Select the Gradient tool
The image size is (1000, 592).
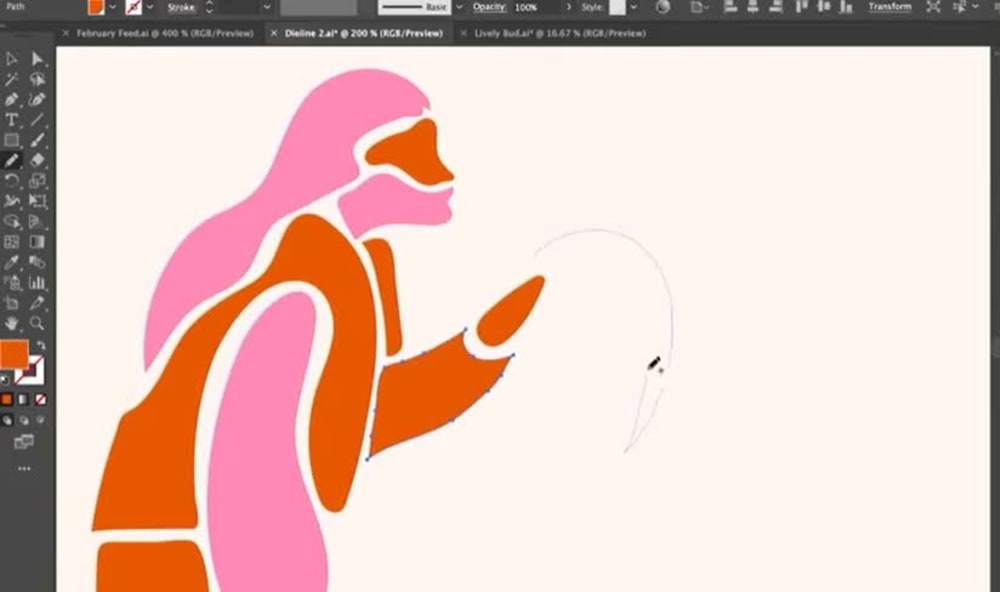[37, 242]
